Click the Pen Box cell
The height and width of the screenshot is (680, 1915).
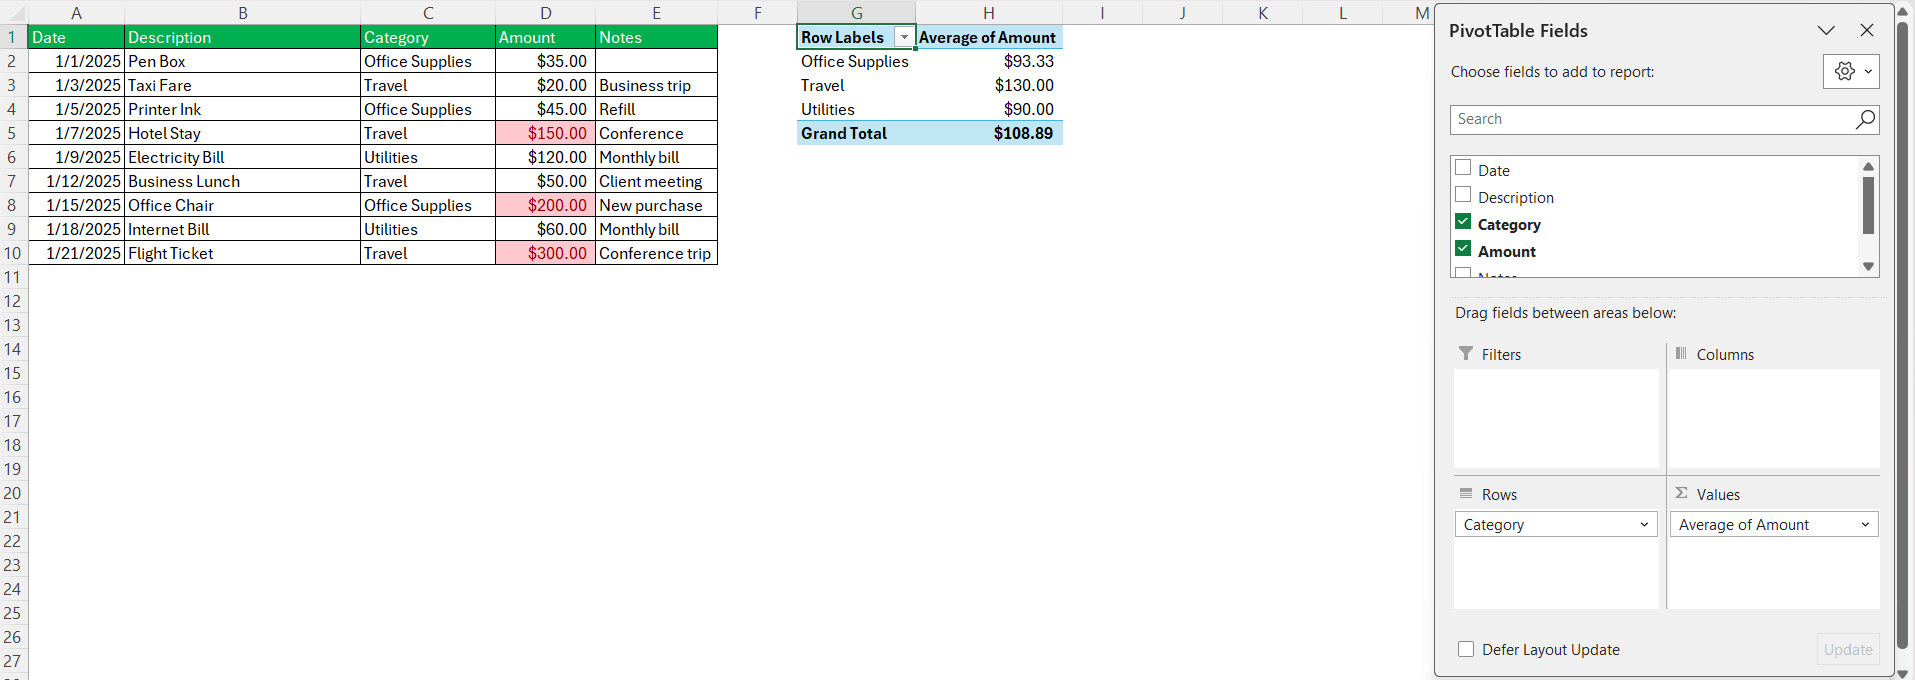pyautogui.click(x=242, y=61)
